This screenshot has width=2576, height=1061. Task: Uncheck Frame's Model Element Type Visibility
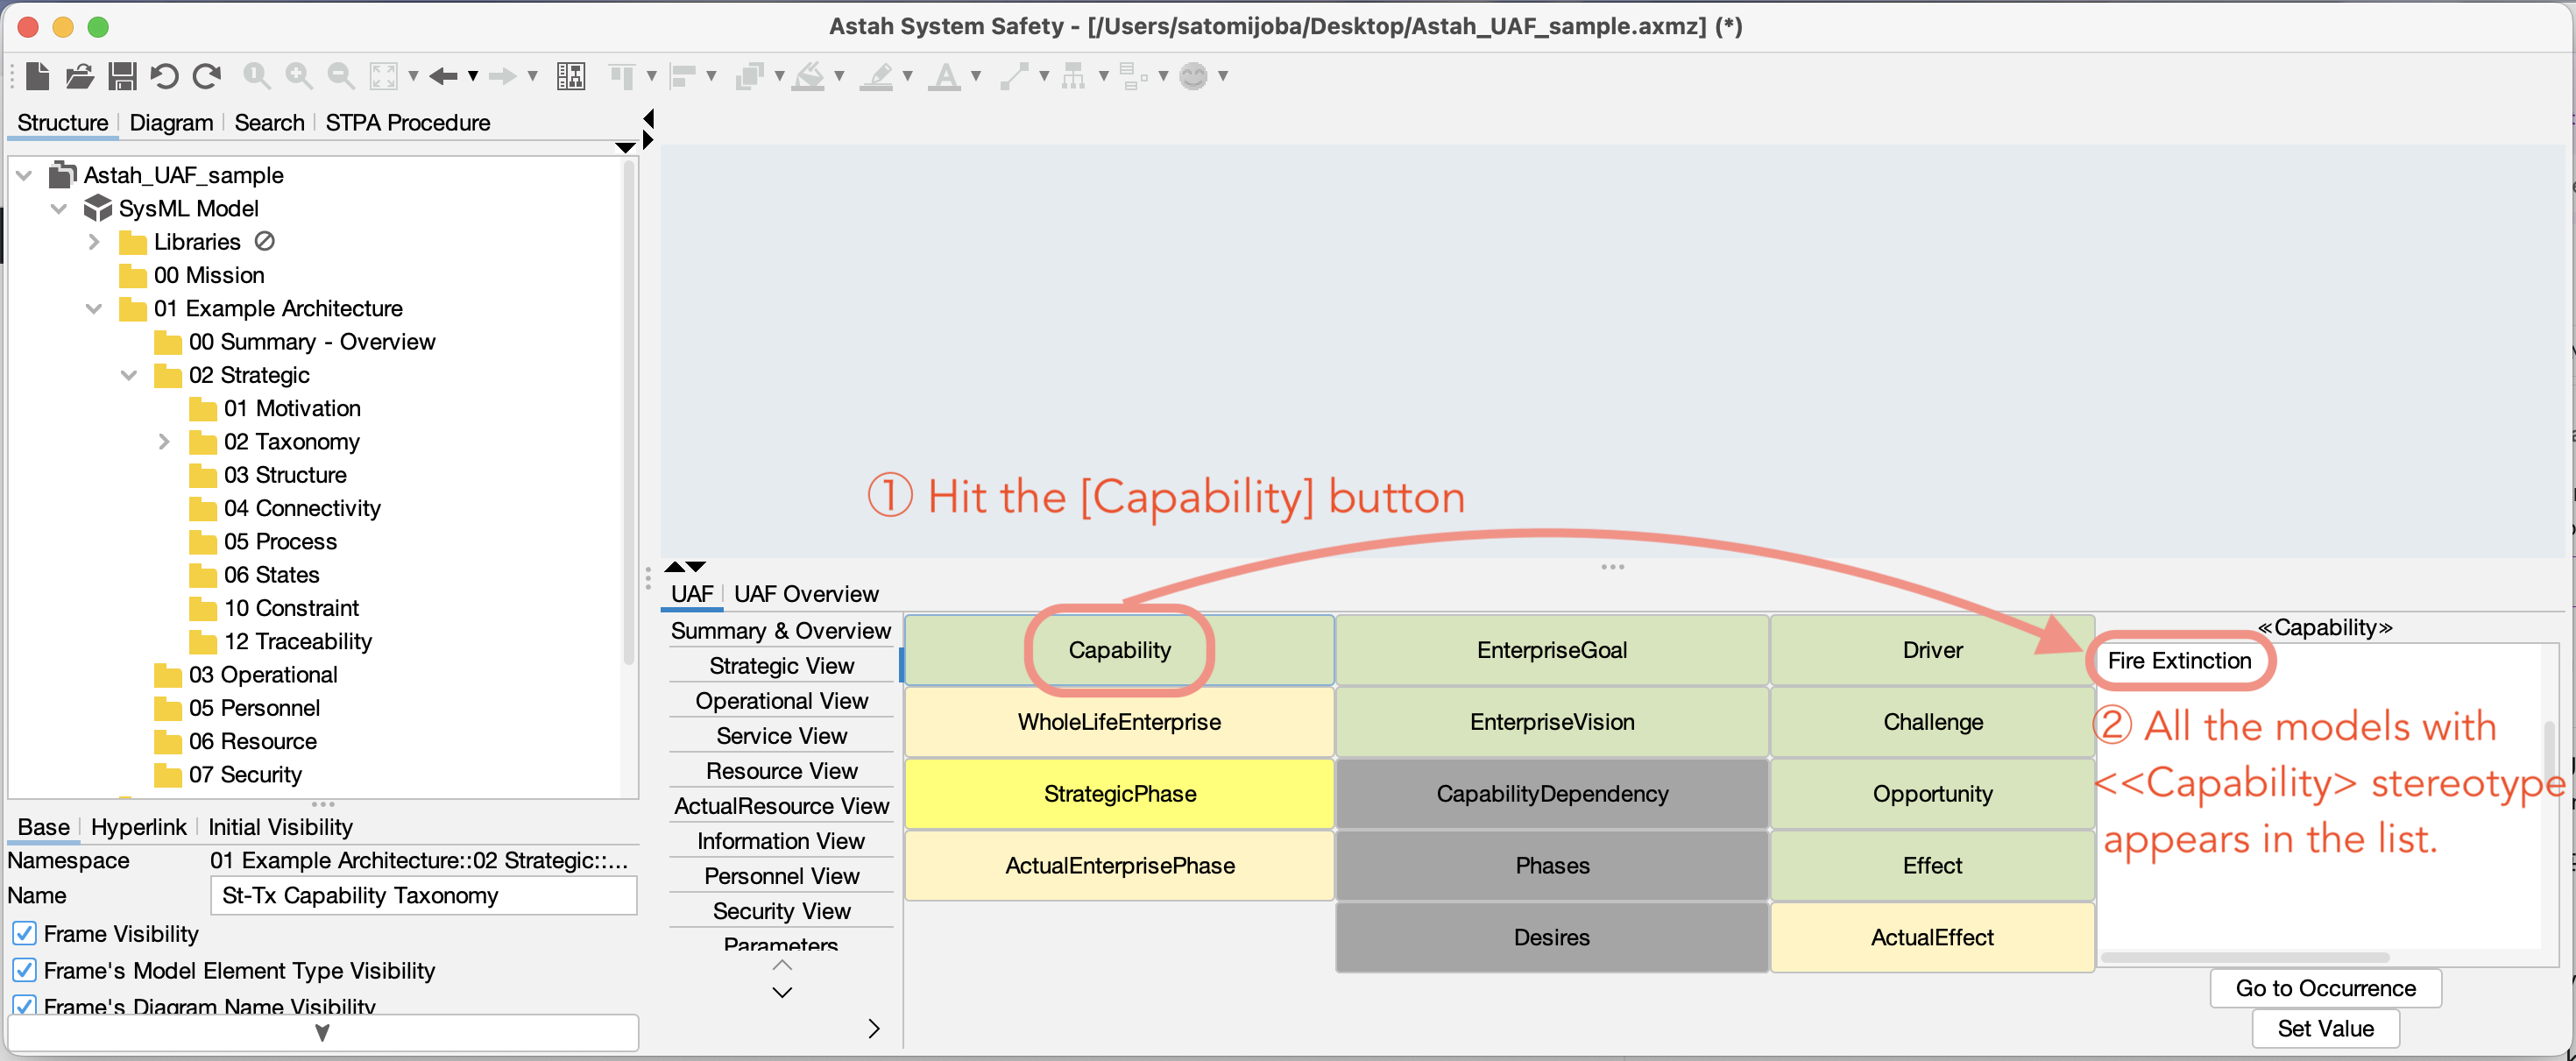click(x=25, y=970)
